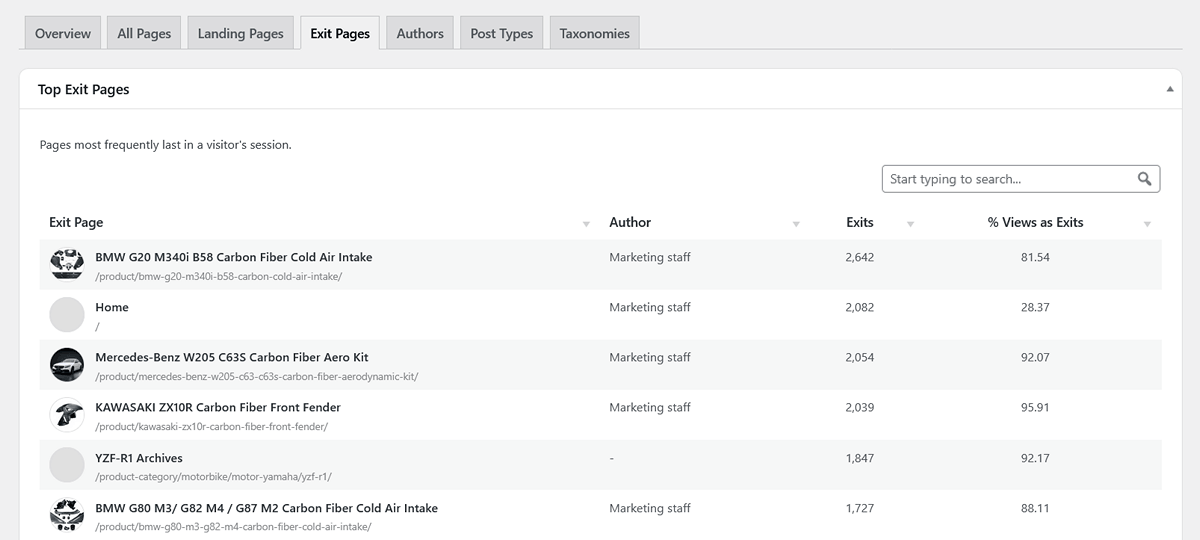The height and width of the screenshot is (540, 1200).
Task: Select Marketing staff in KAWASAKI row
Action: [650, 407]
